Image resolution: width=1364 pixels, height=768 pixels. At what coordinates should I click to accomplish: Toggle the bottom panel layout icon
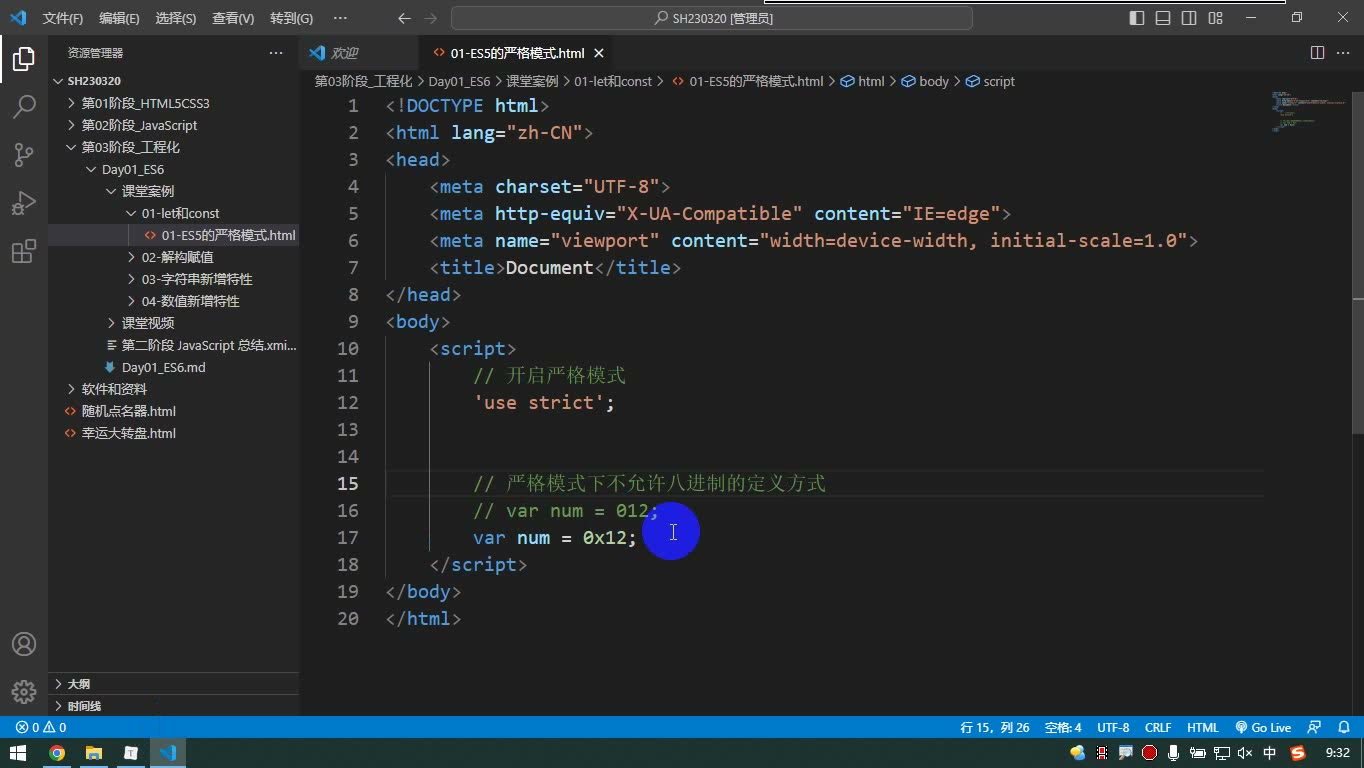click(1163, 18)
